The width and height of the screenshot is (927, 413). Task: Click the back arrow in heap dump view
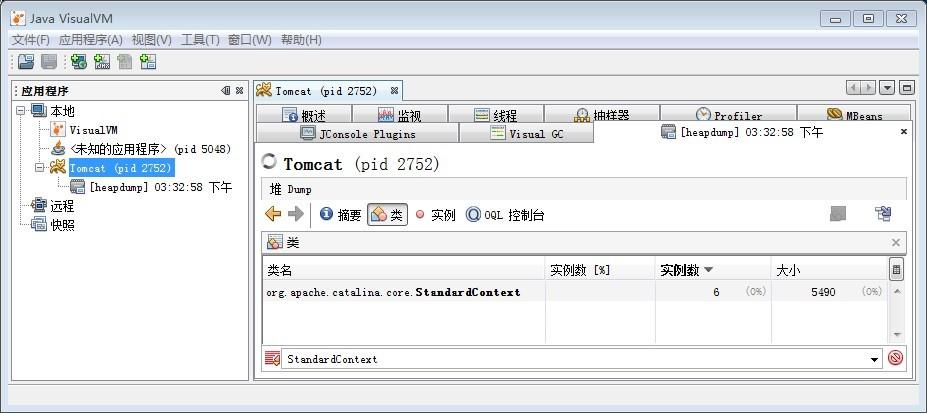tap(273, 214)
